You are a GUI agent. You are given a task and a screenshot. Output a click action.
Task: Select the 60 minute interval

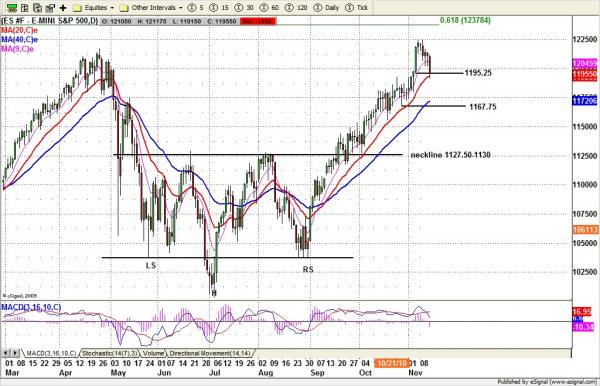point(269,7)
